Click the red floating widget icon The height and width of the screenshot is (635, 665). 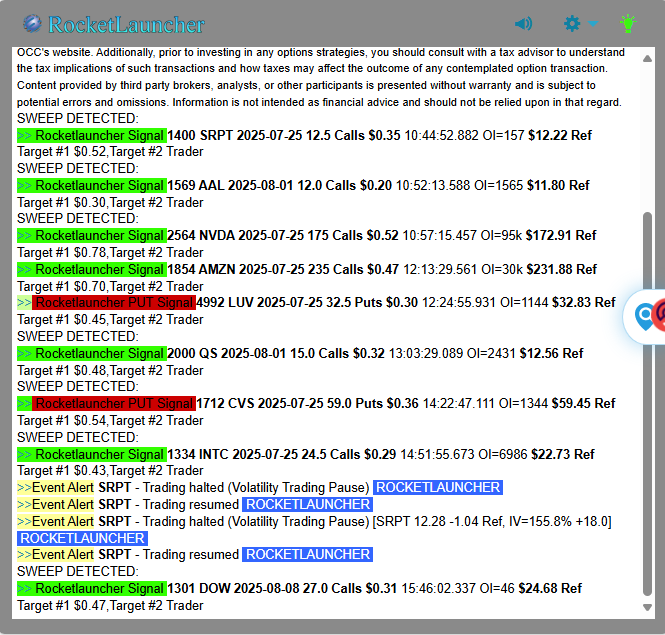click(x=659, y=315)
